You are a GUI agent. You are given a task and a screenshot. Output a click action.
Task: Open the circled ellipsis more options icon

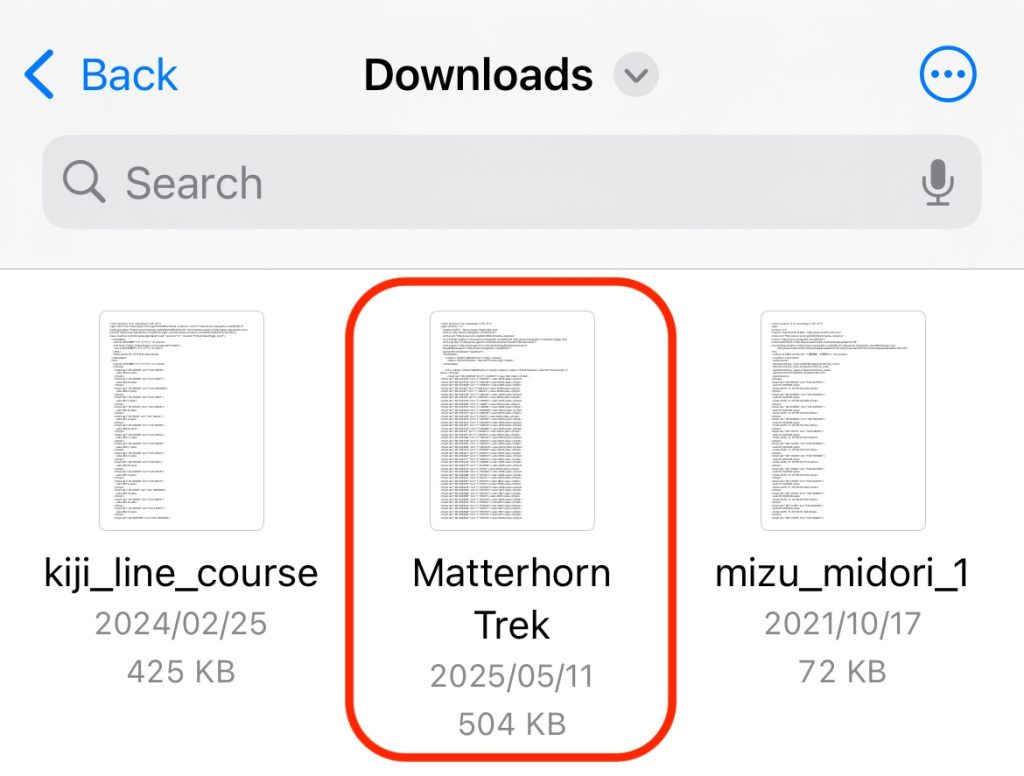click(x=948, y=74)
